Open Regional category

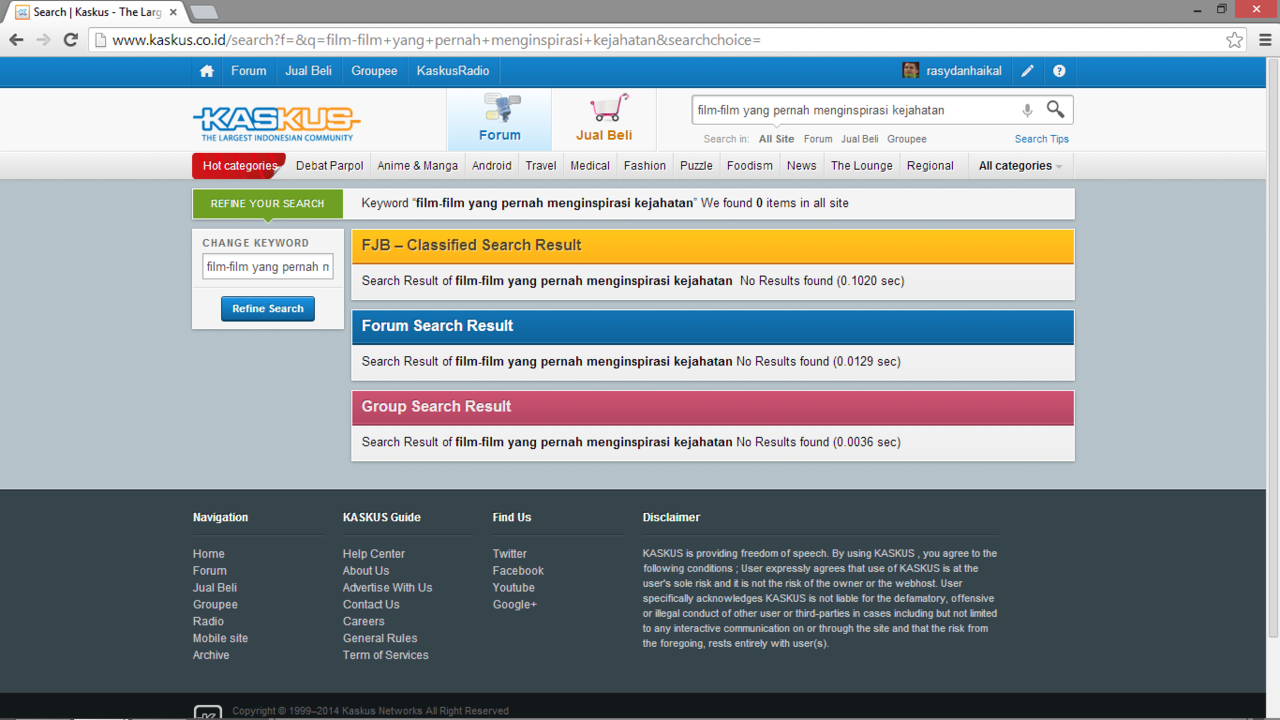tap(930, 166)
